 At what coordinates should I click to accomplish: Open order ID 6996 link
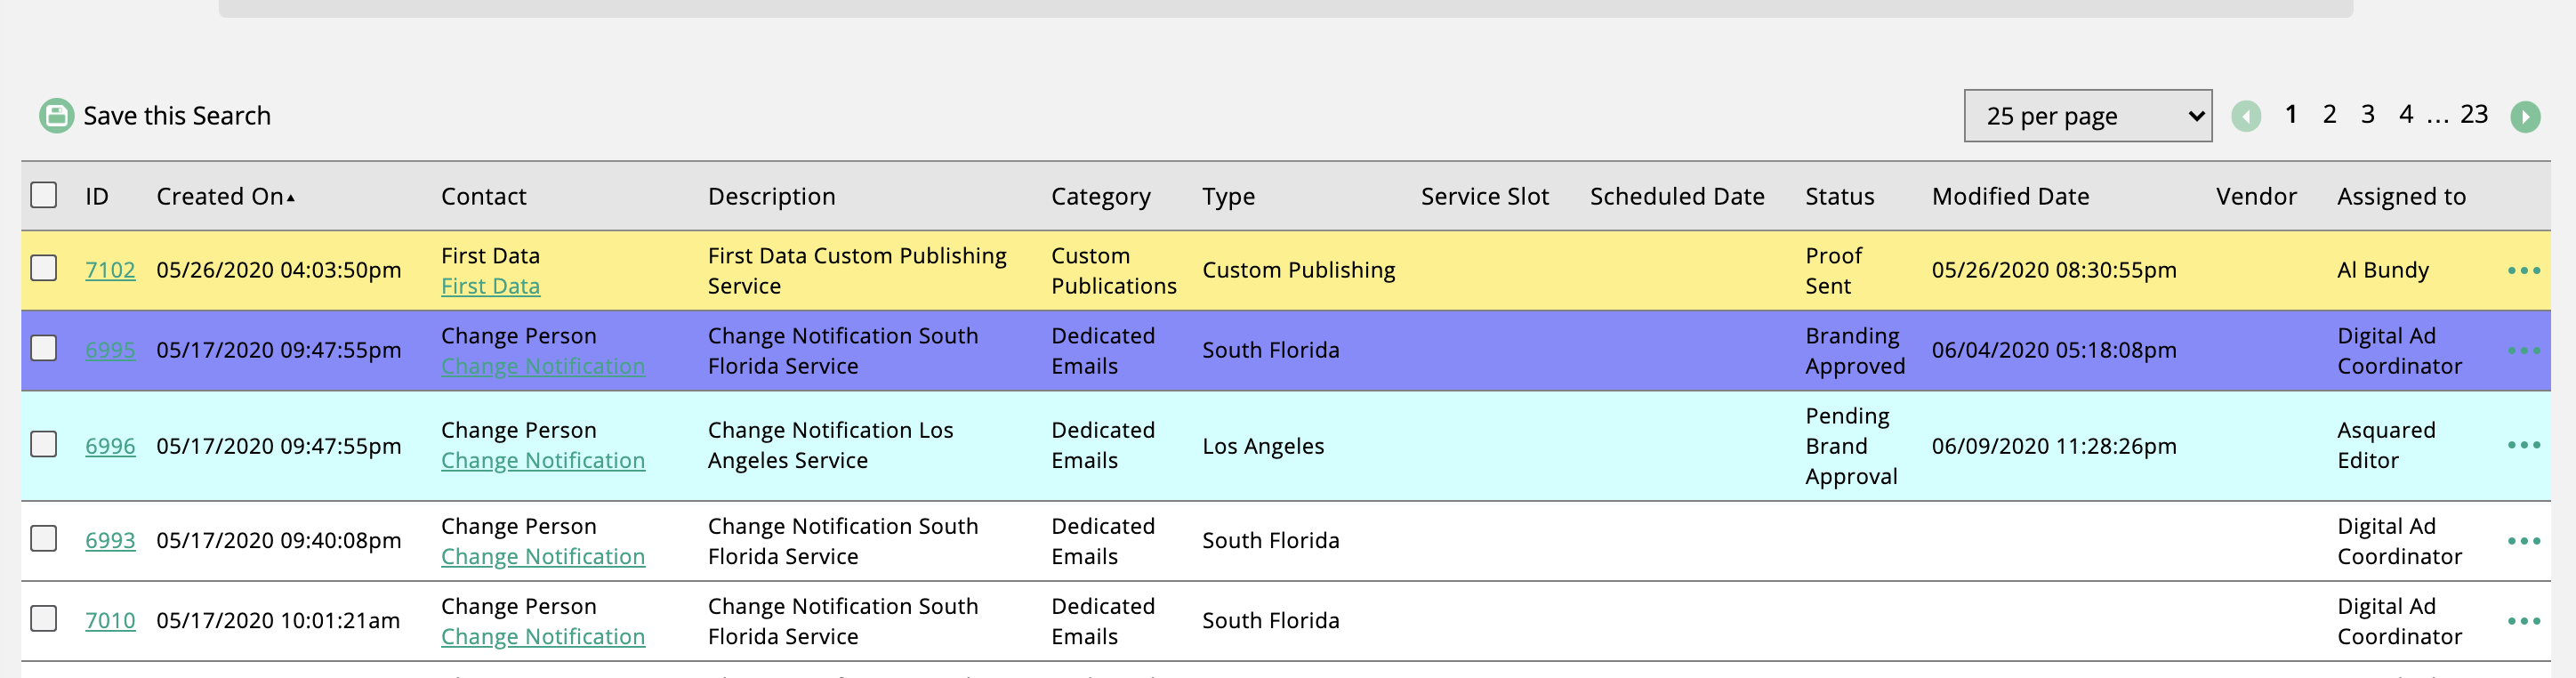(x=110, y=446)
